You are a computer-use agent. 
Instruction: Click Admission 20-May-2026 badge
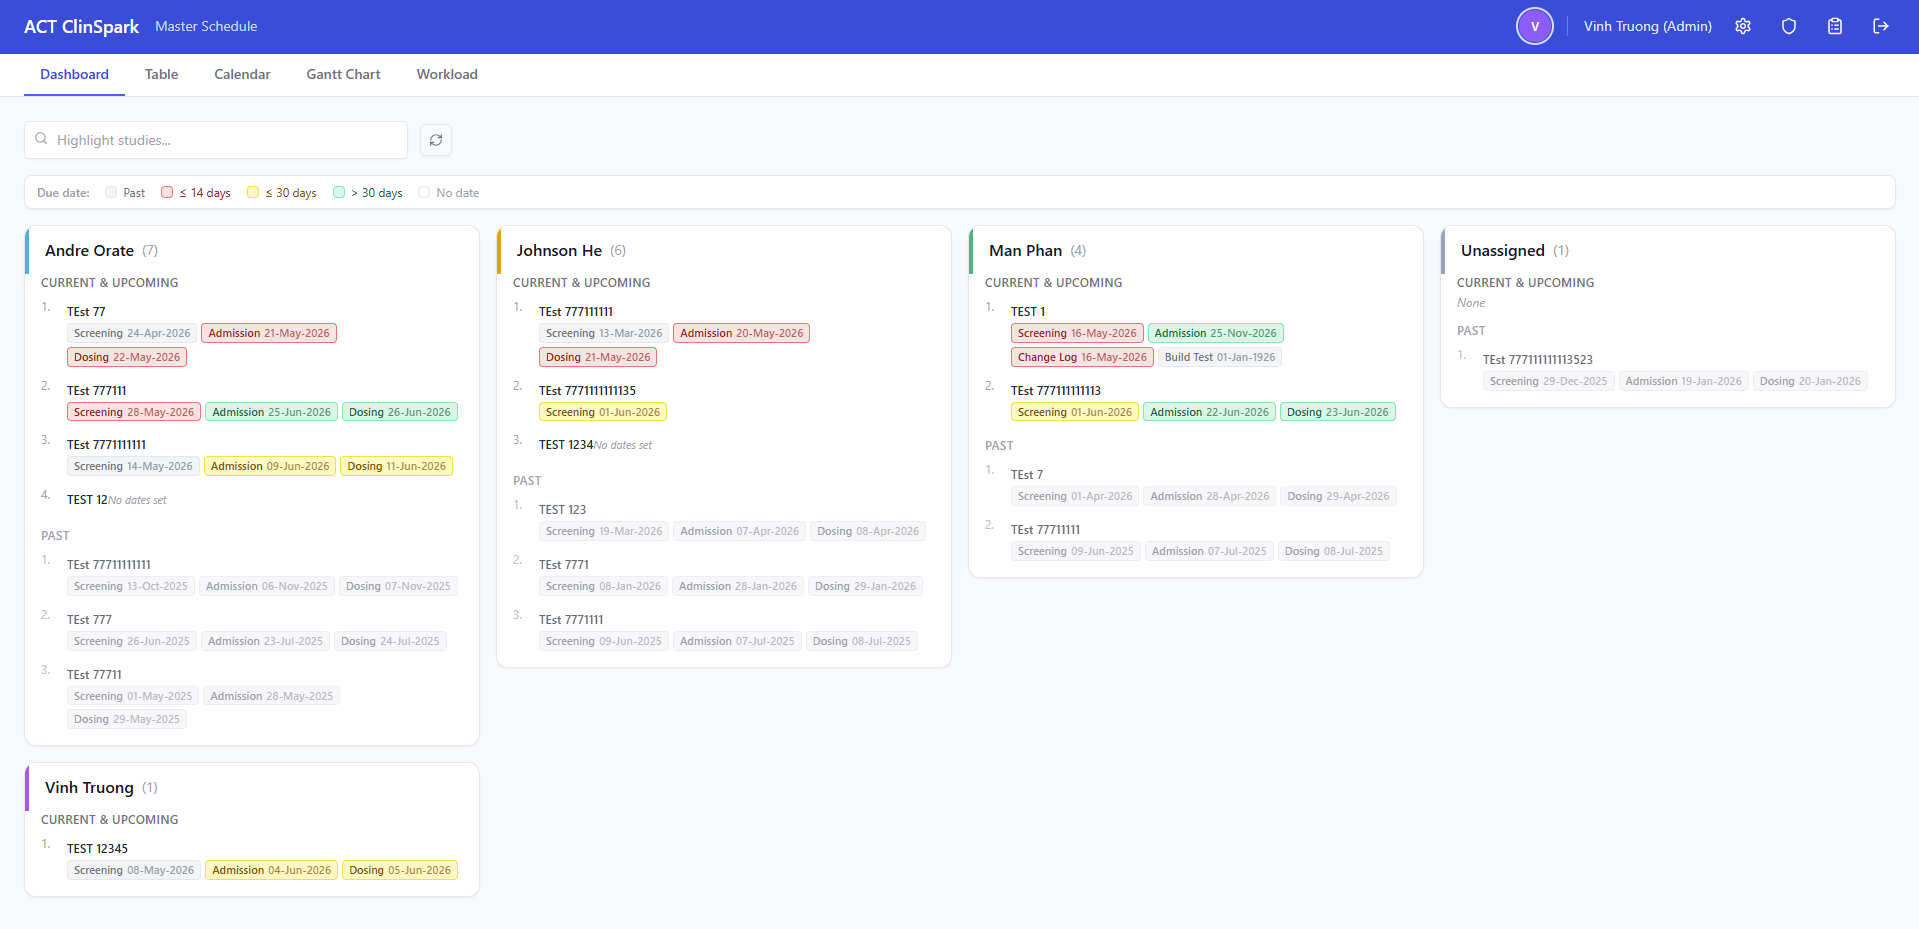[x=741, y=333]
